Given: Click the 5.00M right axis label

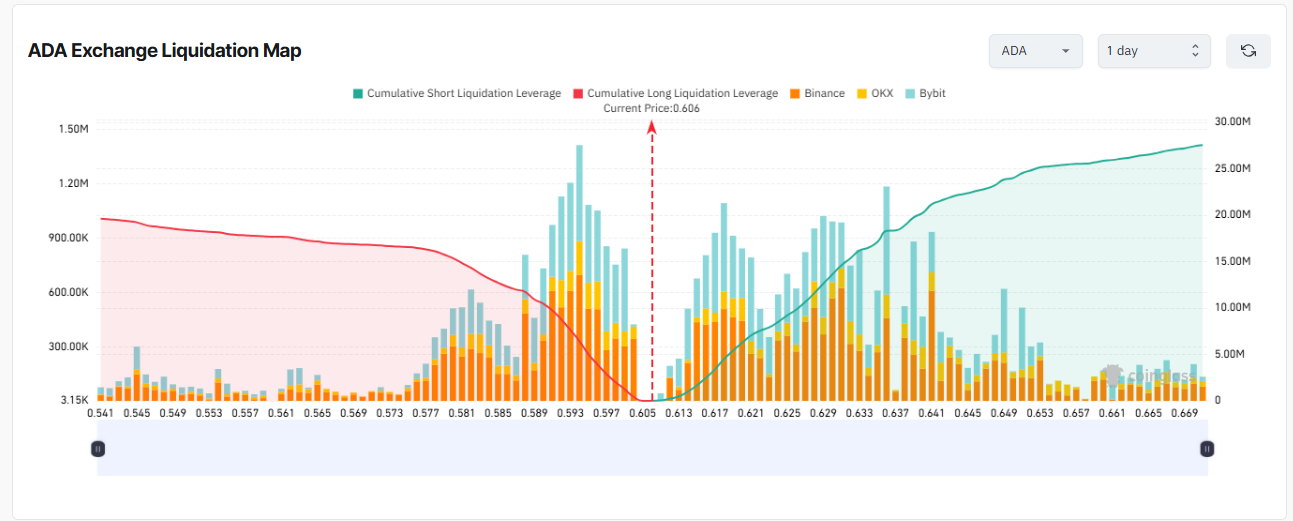Looking at the screenshot, I should point(1230,354).
